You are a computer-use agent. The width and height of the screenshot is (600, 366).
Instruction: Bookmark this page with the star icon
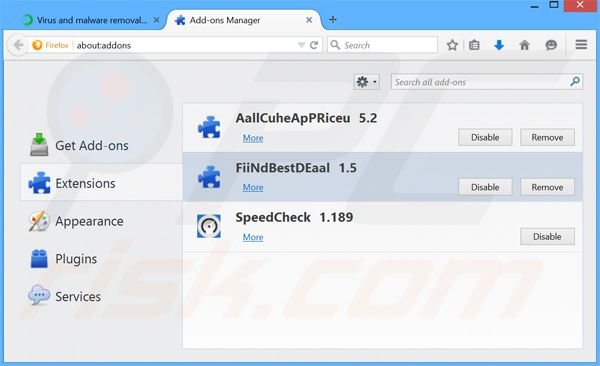coord(452,45)
